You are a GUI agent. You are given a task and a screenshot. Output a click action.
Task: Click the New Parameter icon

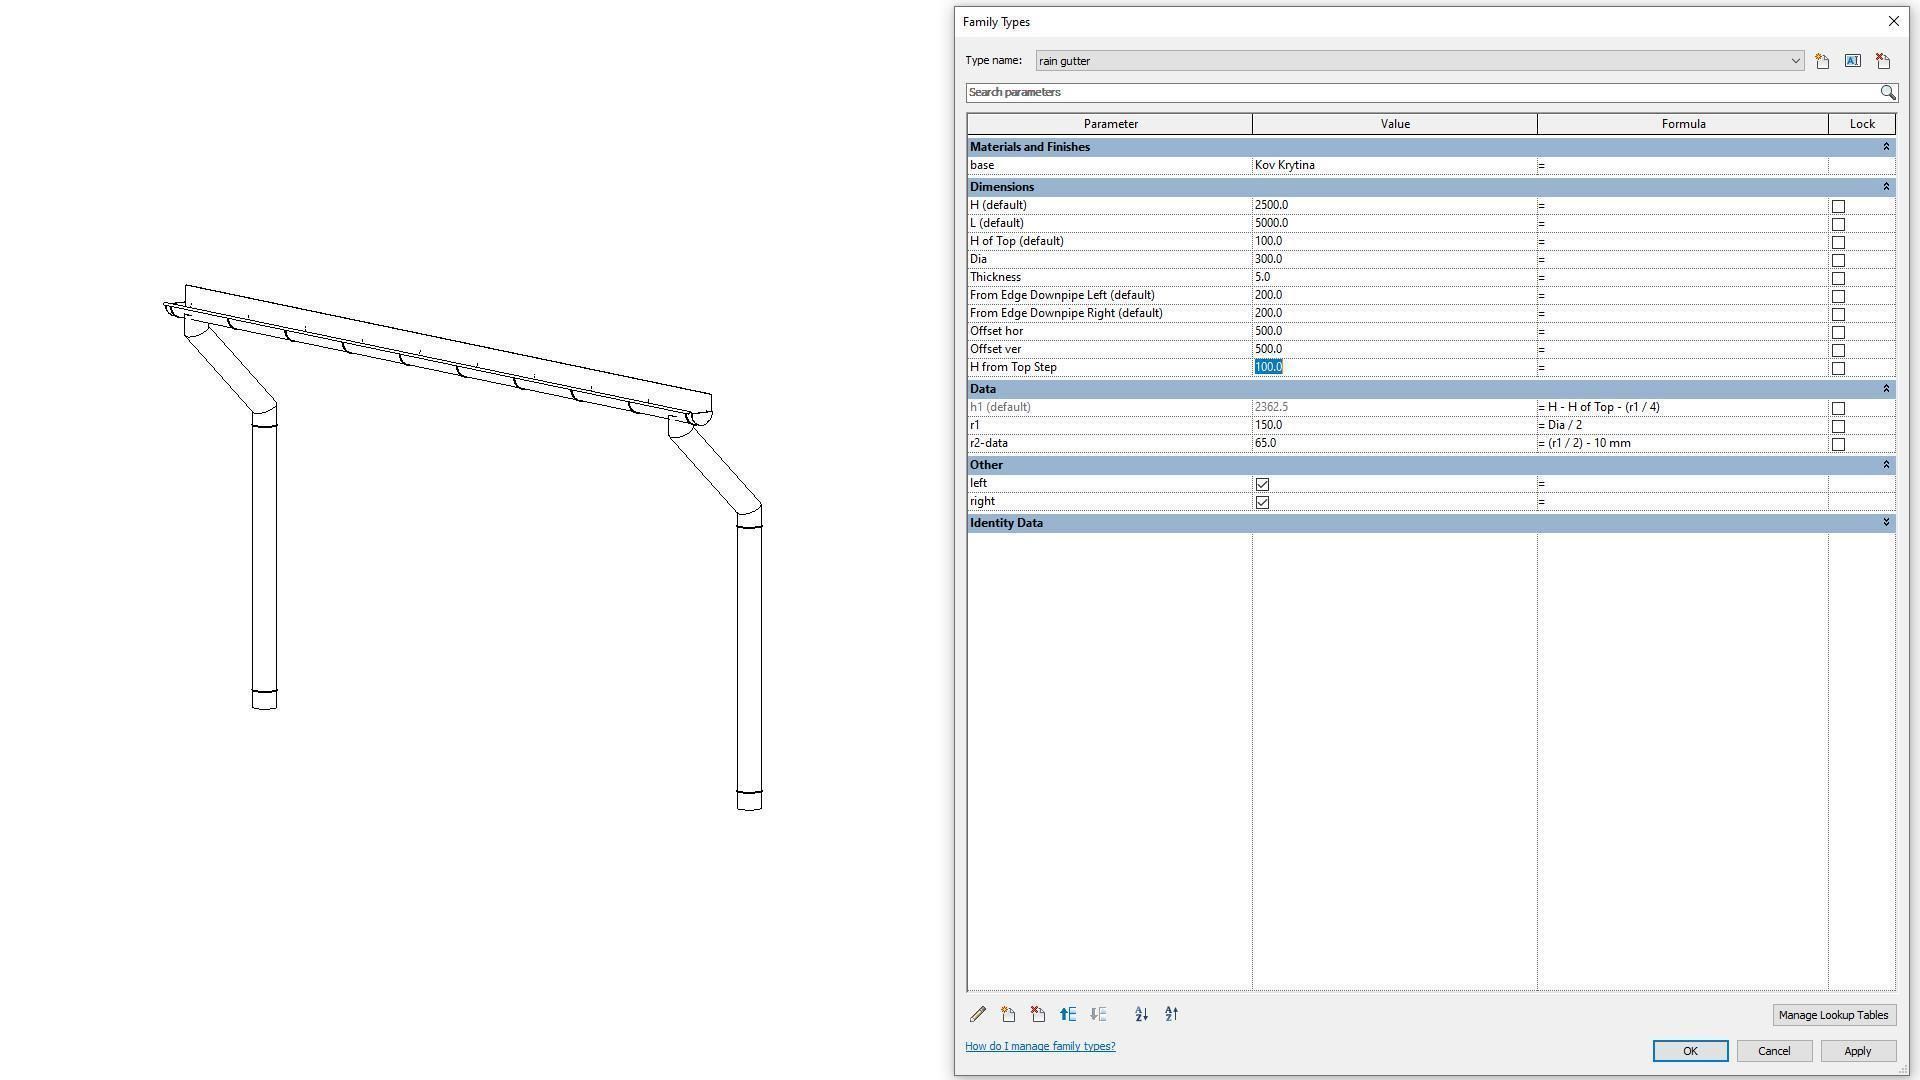(x=1008, y=1014)
